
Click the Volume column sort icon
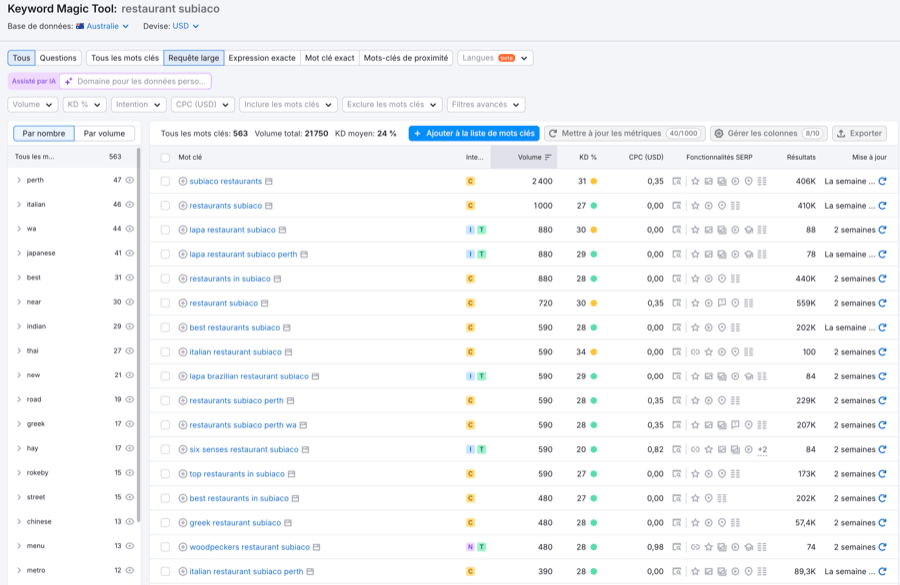coord(548,157)
